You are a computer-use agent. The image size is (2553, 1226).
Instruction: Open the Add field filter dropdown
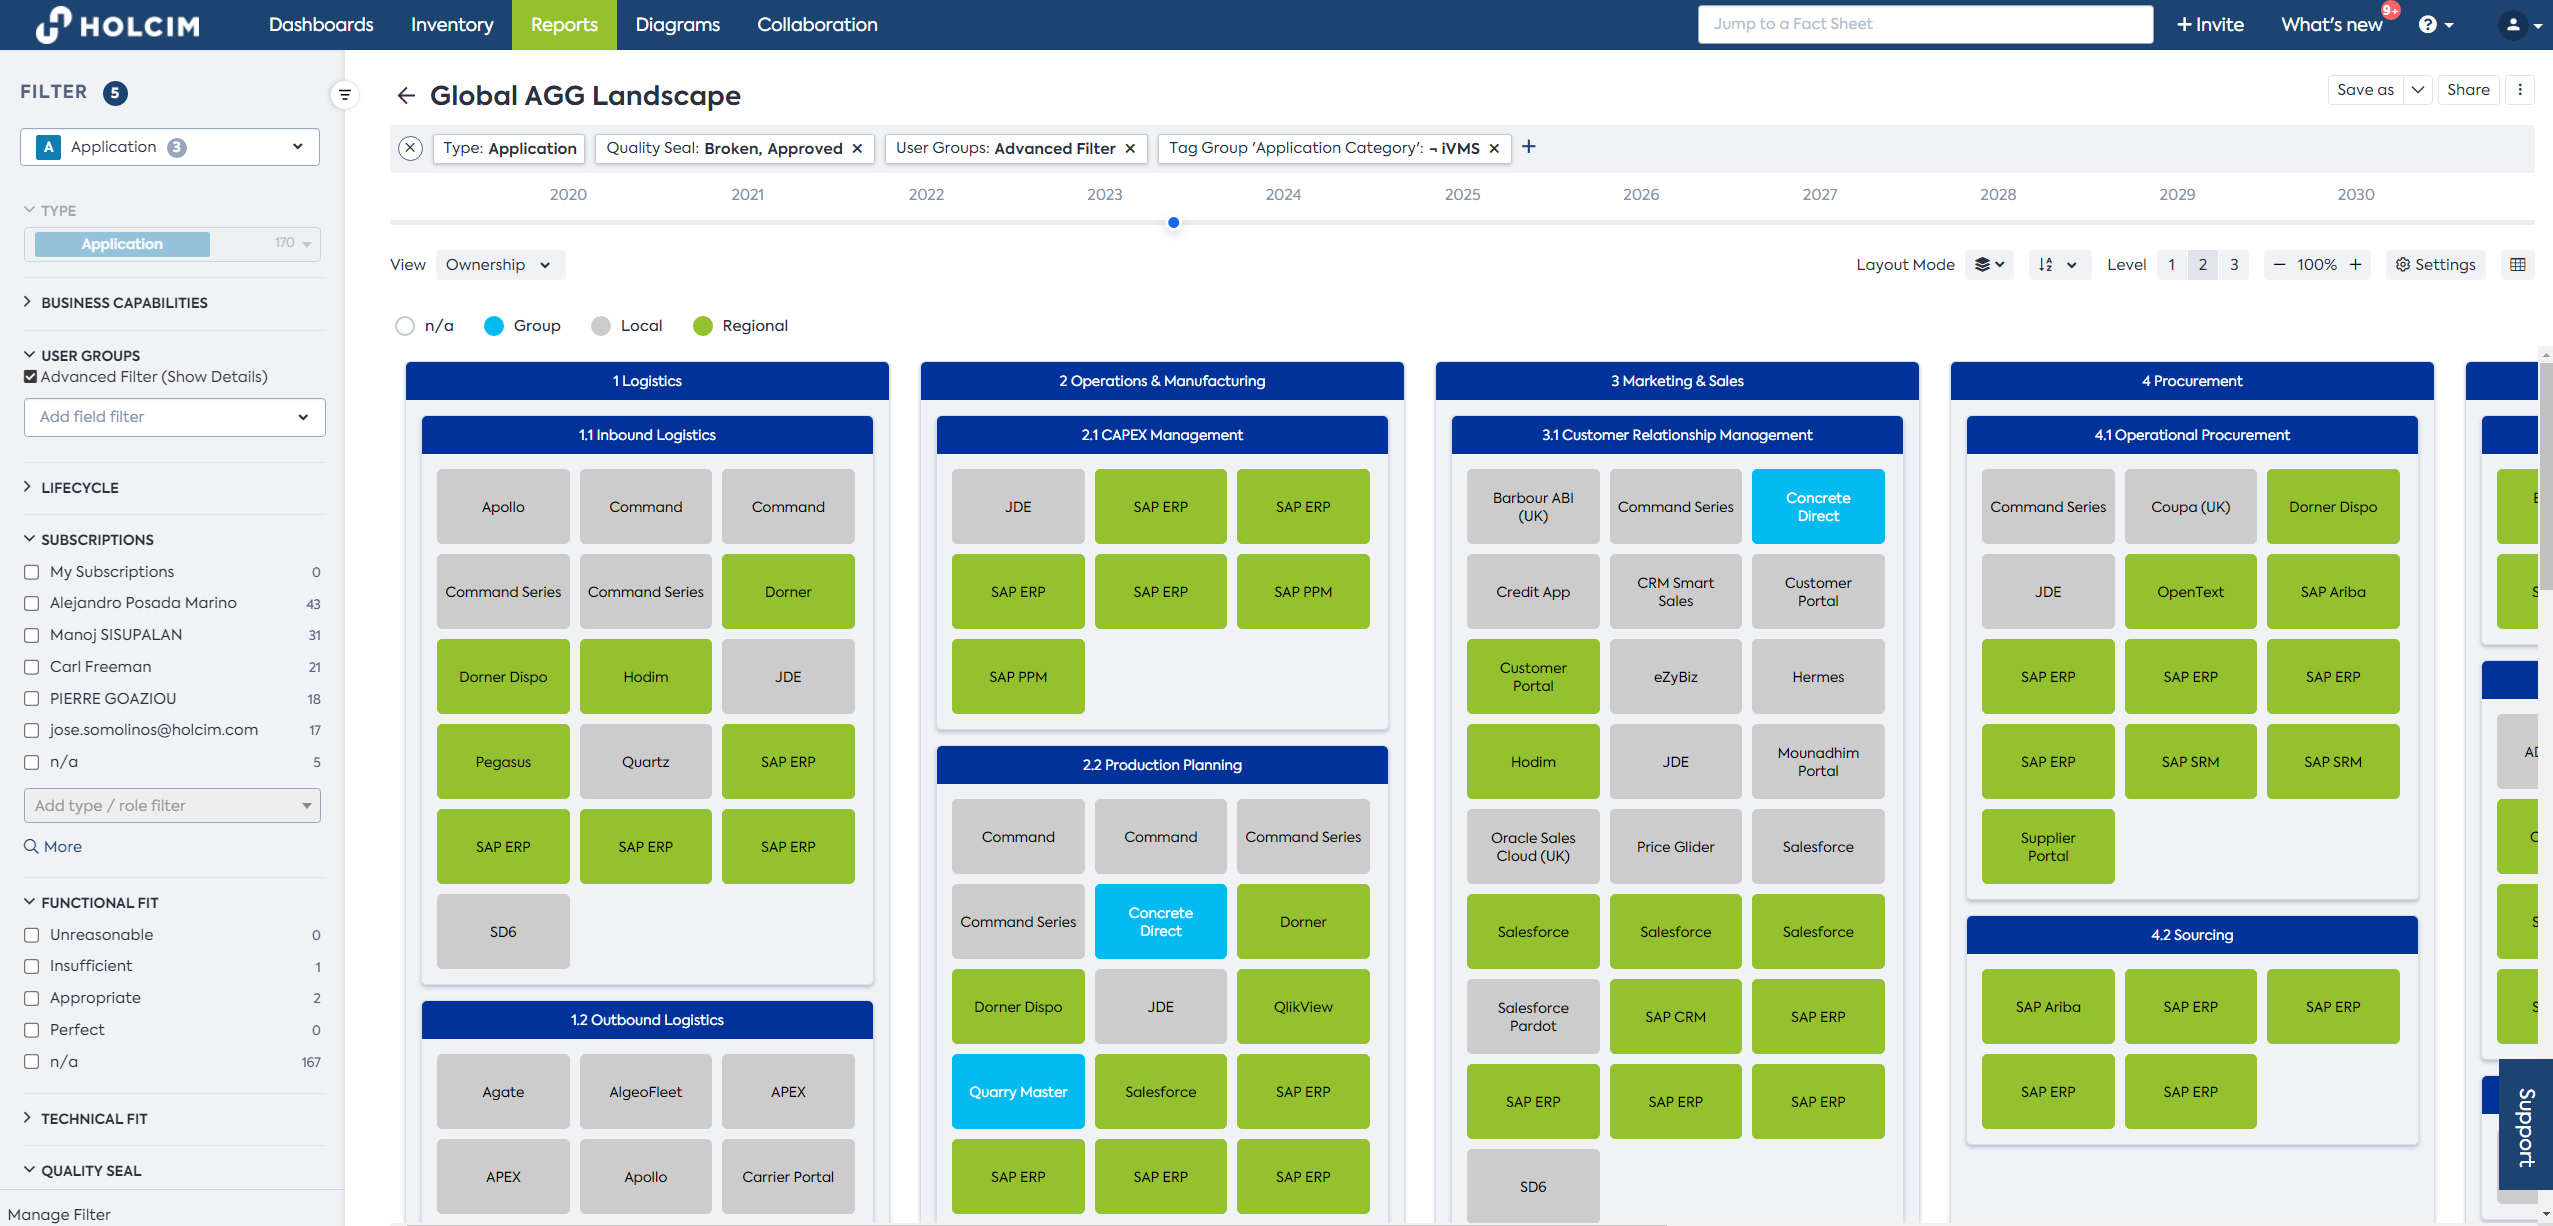click(174, 417)
